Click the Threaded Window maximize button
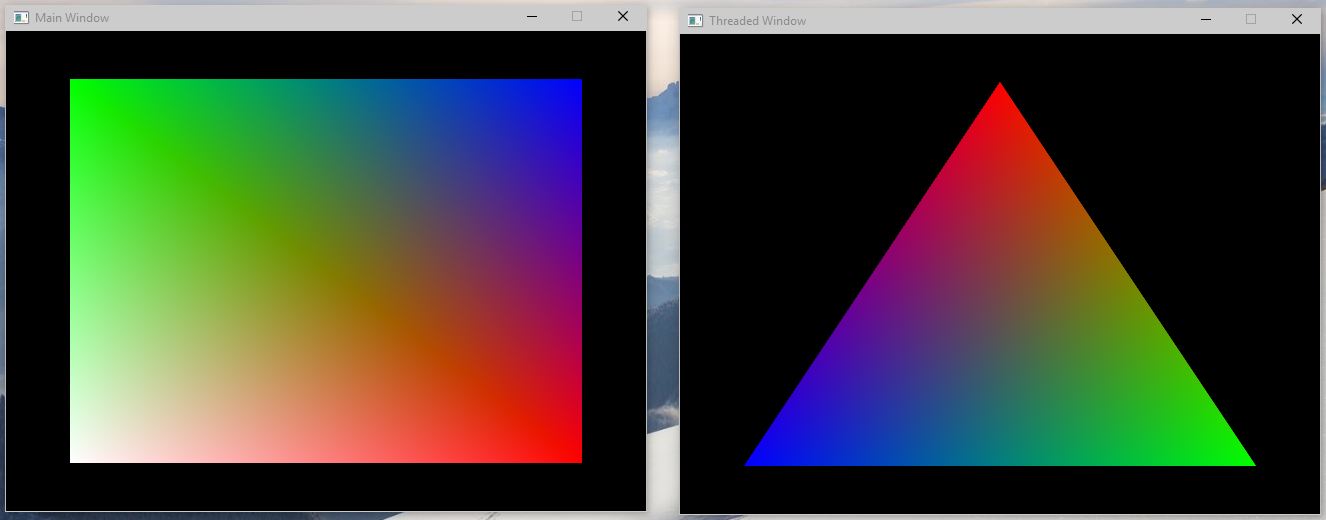 1251,20
